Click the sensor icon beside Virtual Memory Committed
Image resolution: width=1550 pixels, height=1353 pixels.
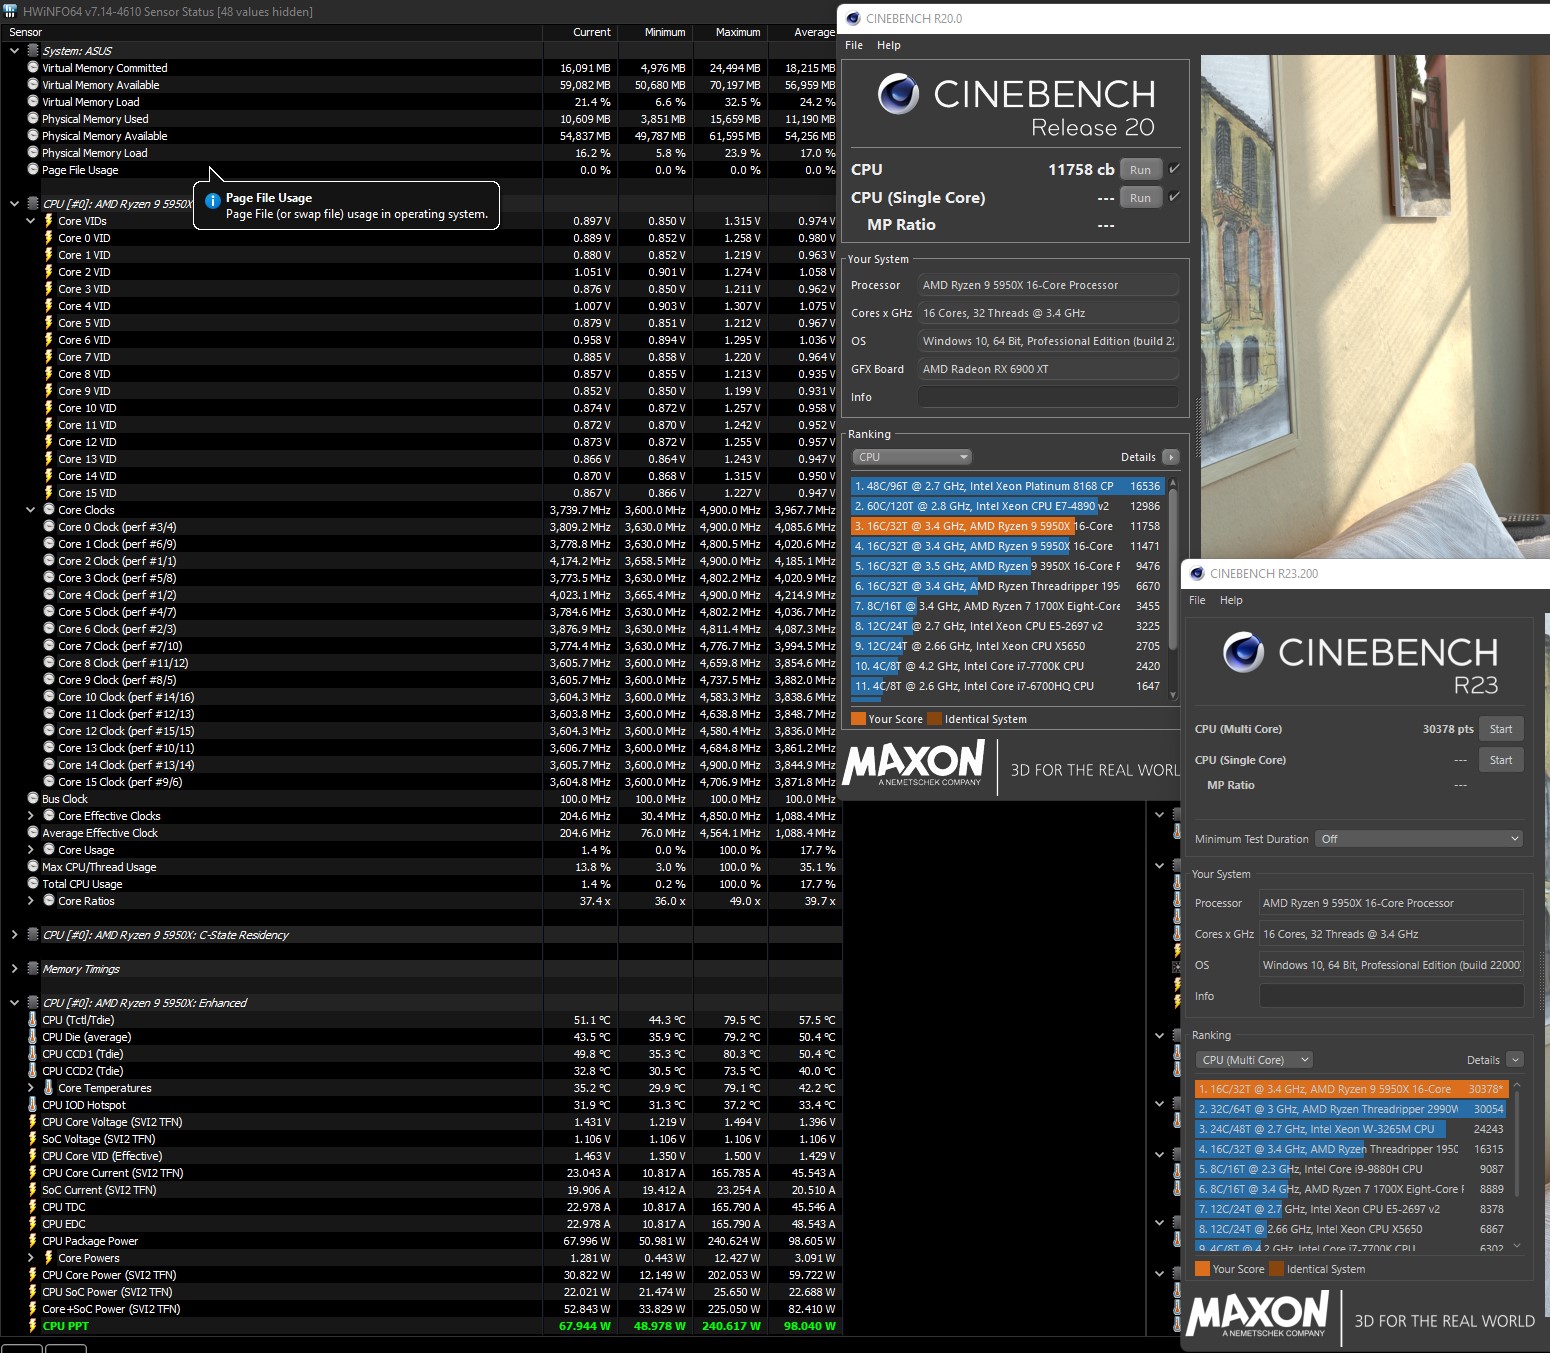coord(33,68)
